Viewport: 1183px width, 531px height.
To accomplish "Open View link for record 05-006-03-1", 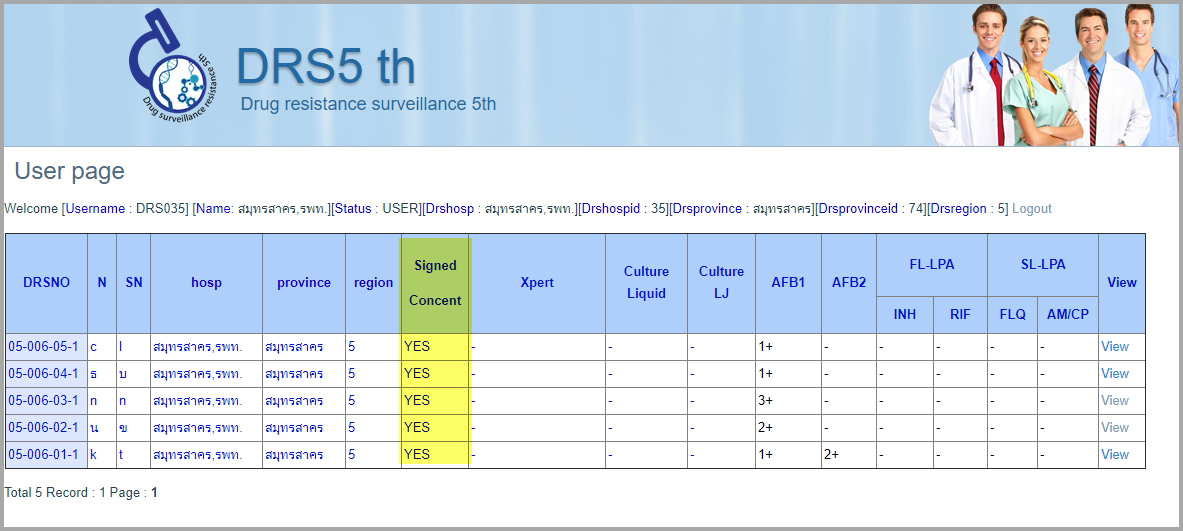I will (1114, 401).
